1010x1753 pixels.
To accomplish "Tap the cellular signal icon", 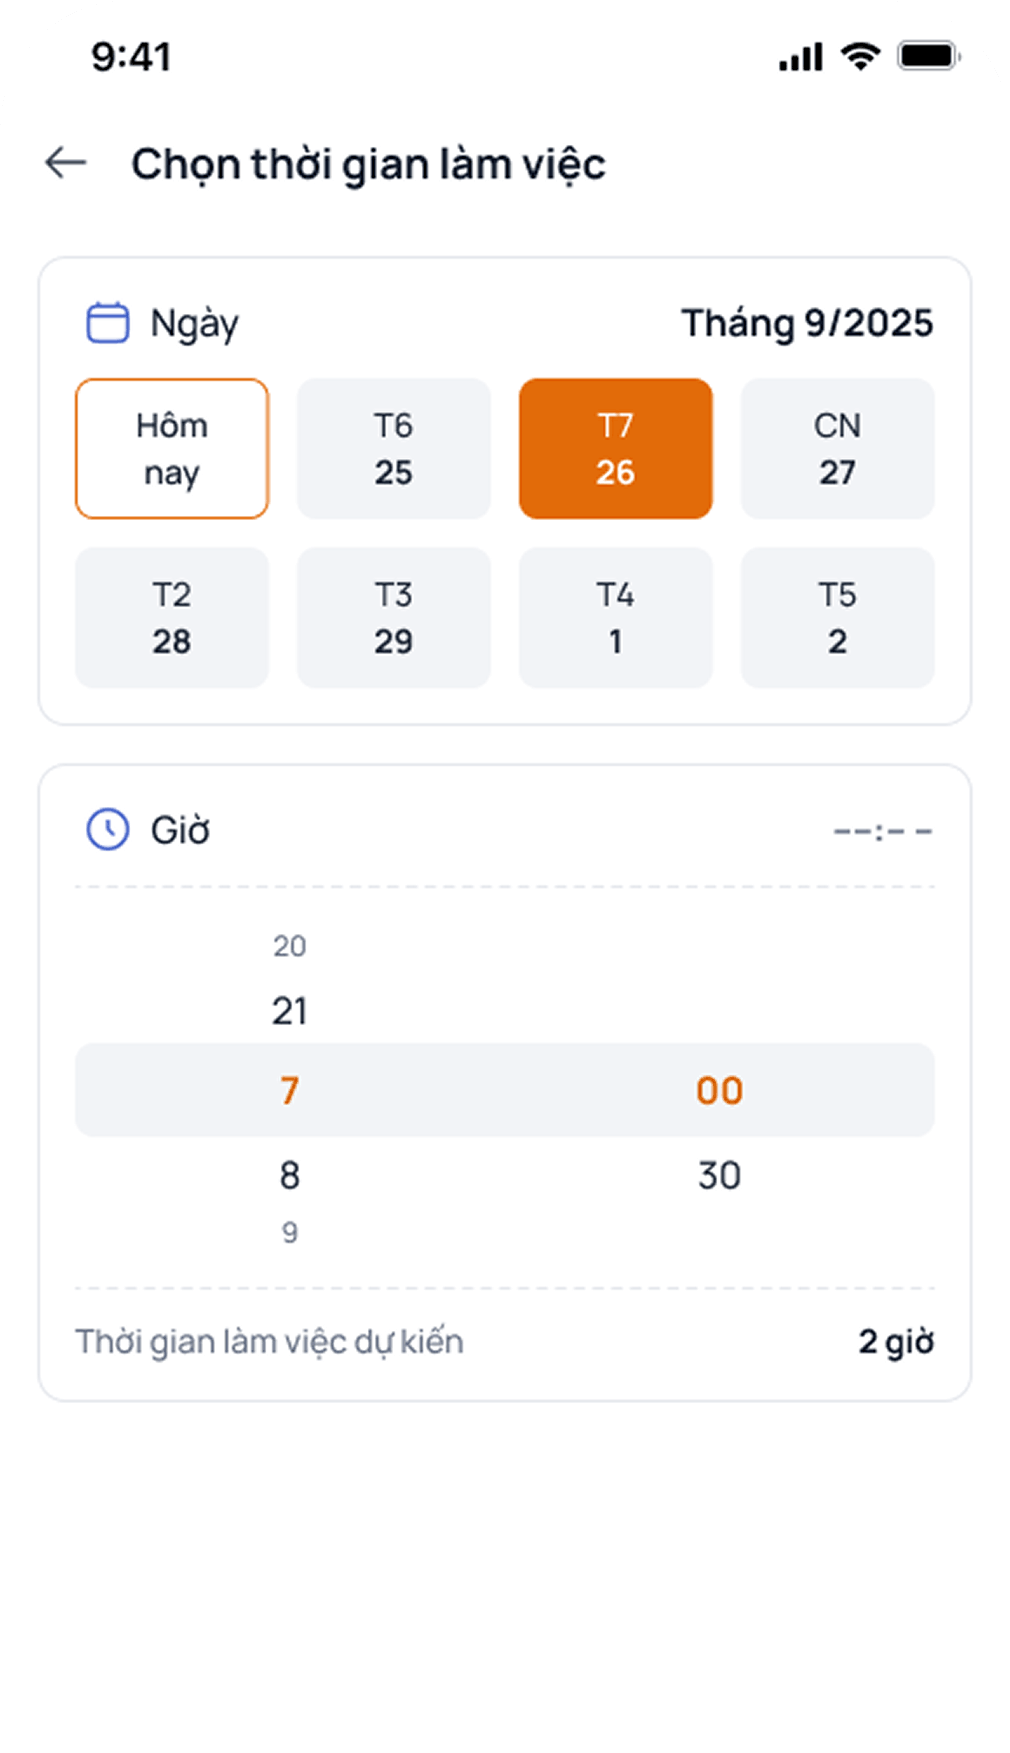I will coord(800,58).
